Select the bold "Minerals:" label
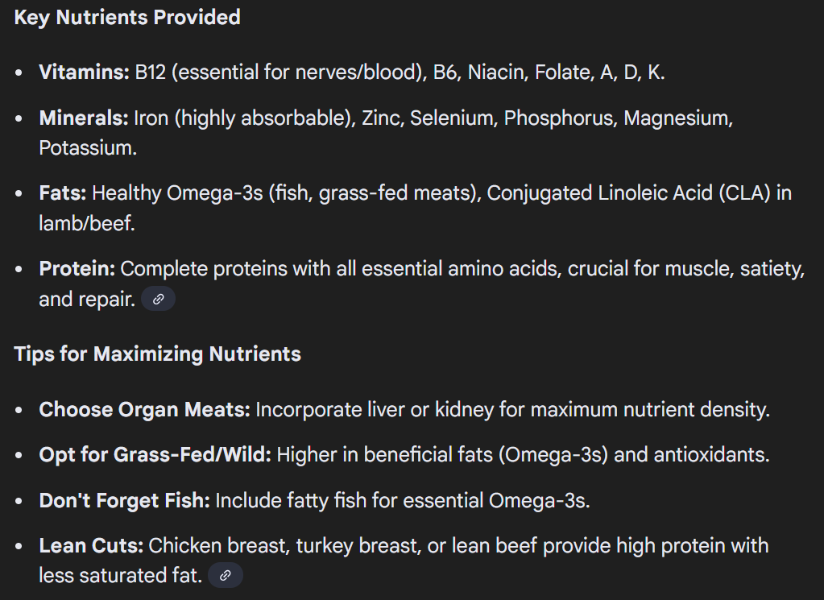824x600 pixels. point(84,118)
